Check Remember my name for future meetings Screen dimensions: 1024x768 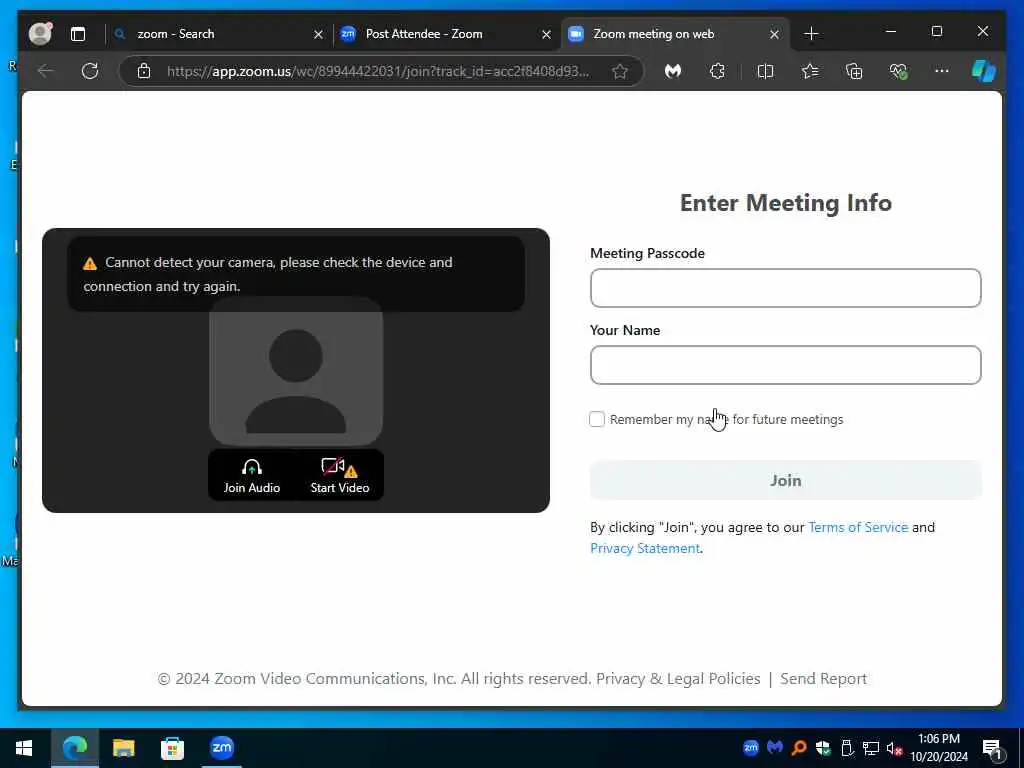tap(597, 419)
